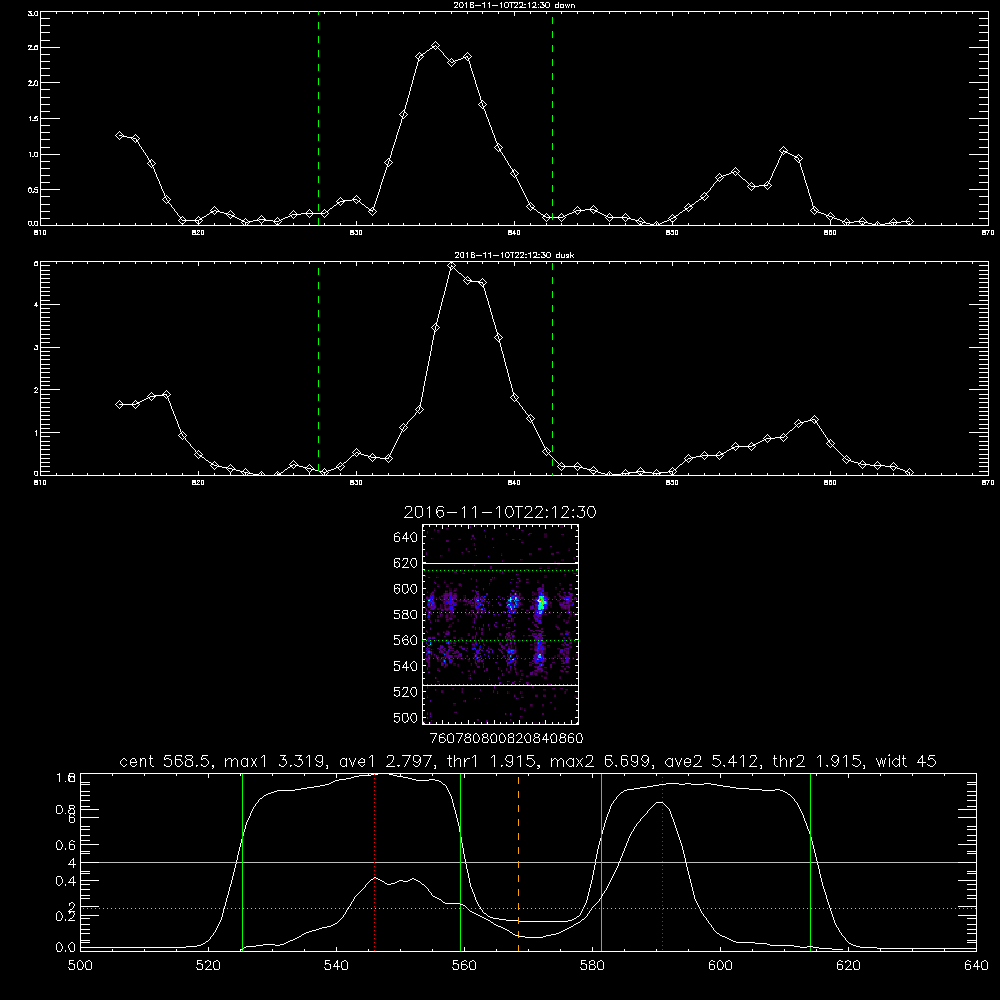1000x1000 pixels.
Task: Click the 520 label on bottom plot x-axis
Action: pos(208,965)
